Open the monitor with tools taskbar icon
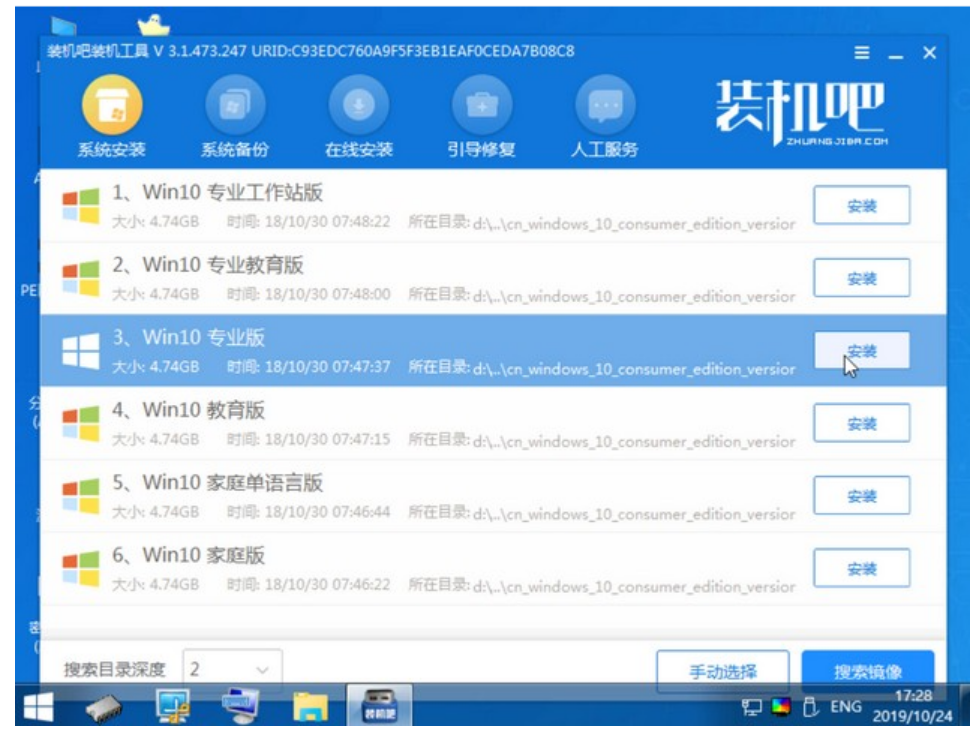This screenshot has height=736, width=972. [x=173, y=706]
